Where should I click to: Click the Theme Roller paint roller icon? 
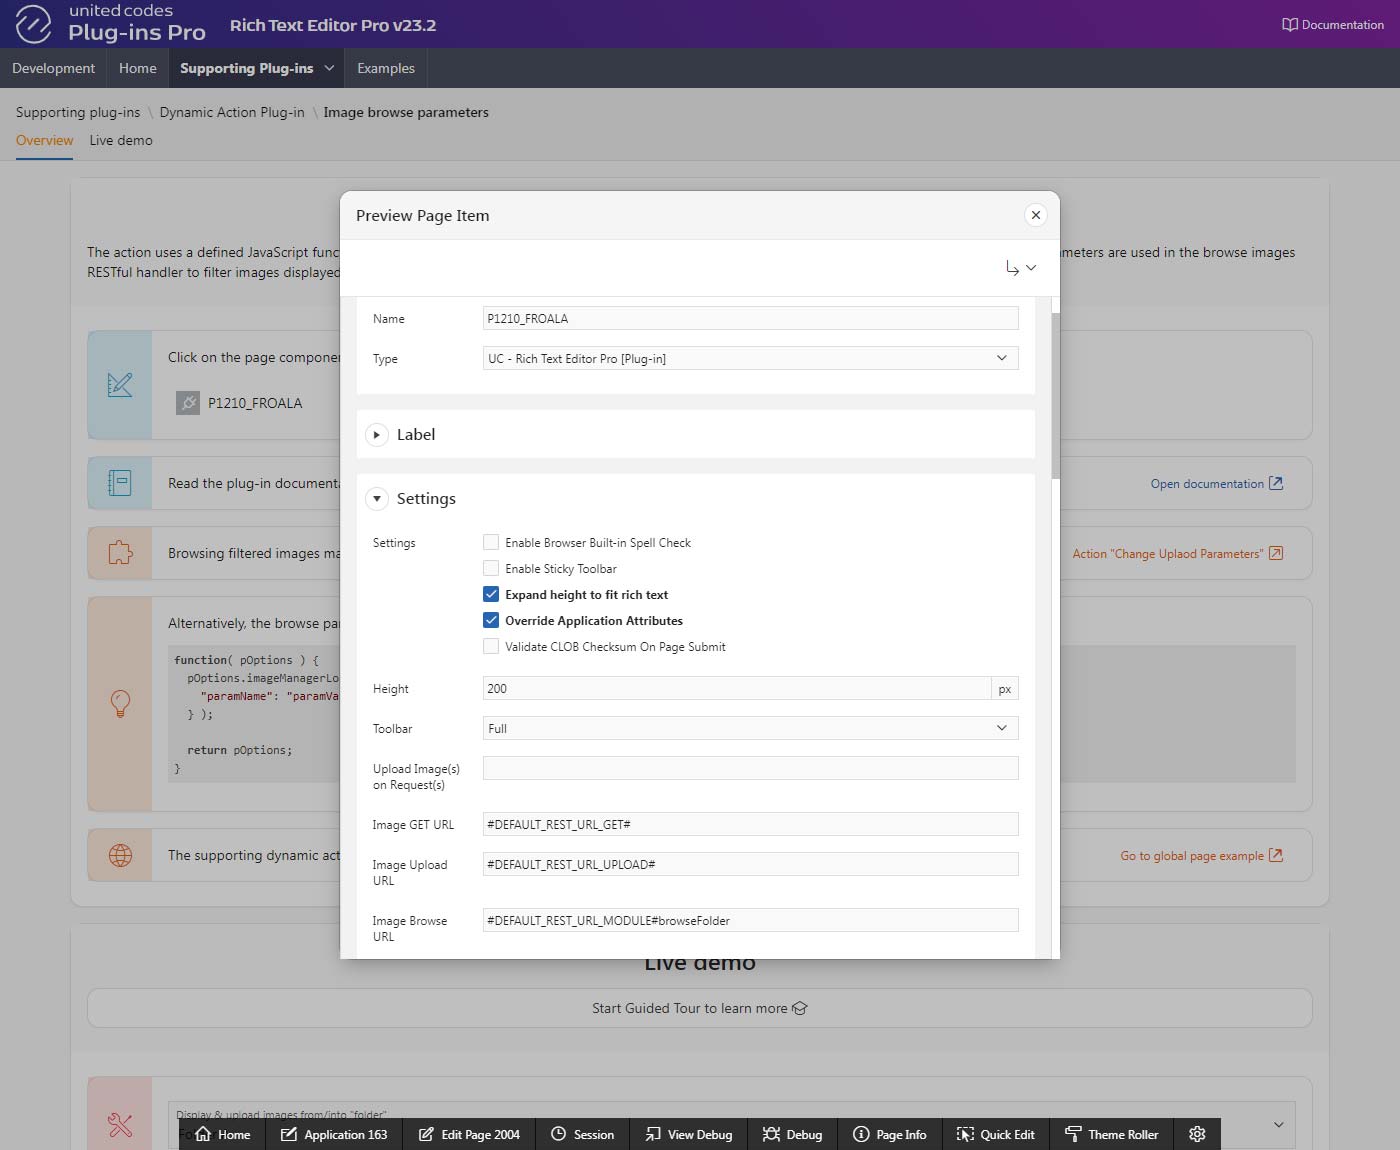coord(1073,1134)
